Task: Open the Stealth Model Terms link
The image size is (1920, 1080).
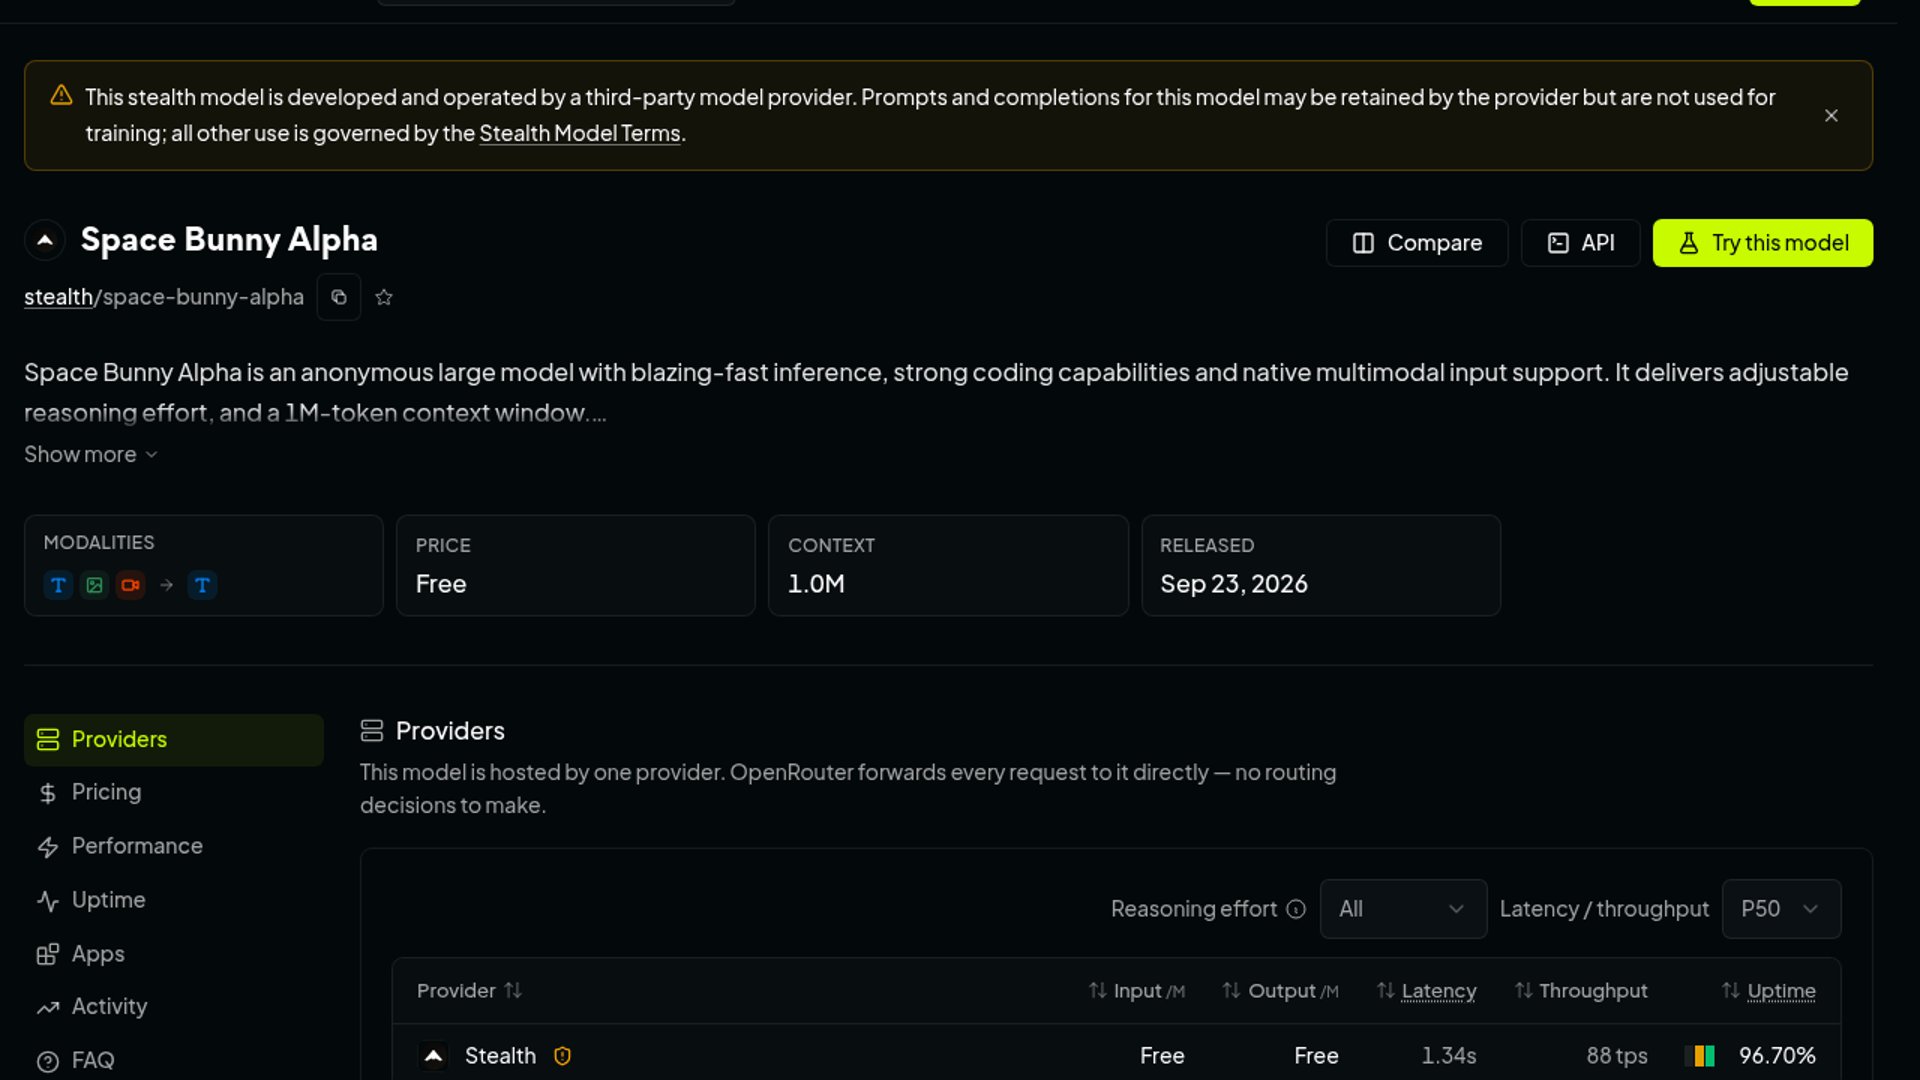Action: [579, 133]
